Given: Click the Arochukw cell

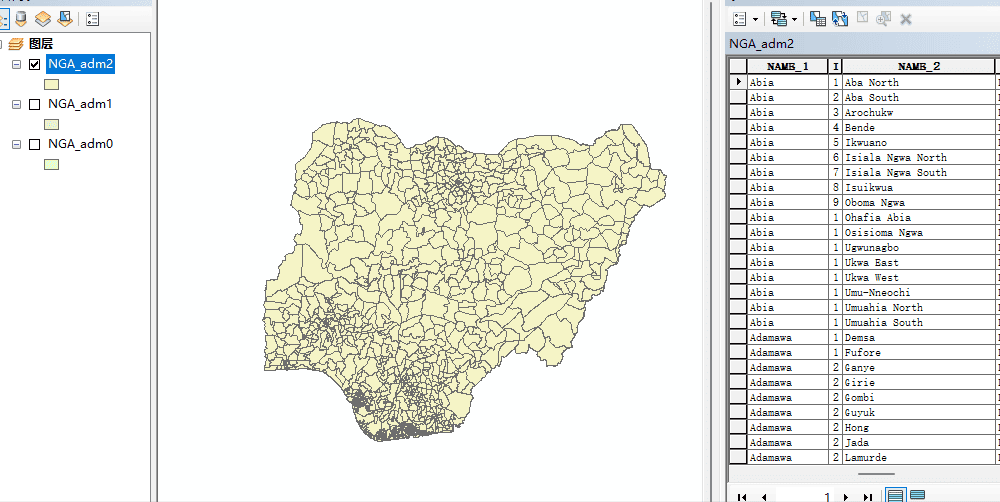Looking at the screenshot, I should coord(919,112).
